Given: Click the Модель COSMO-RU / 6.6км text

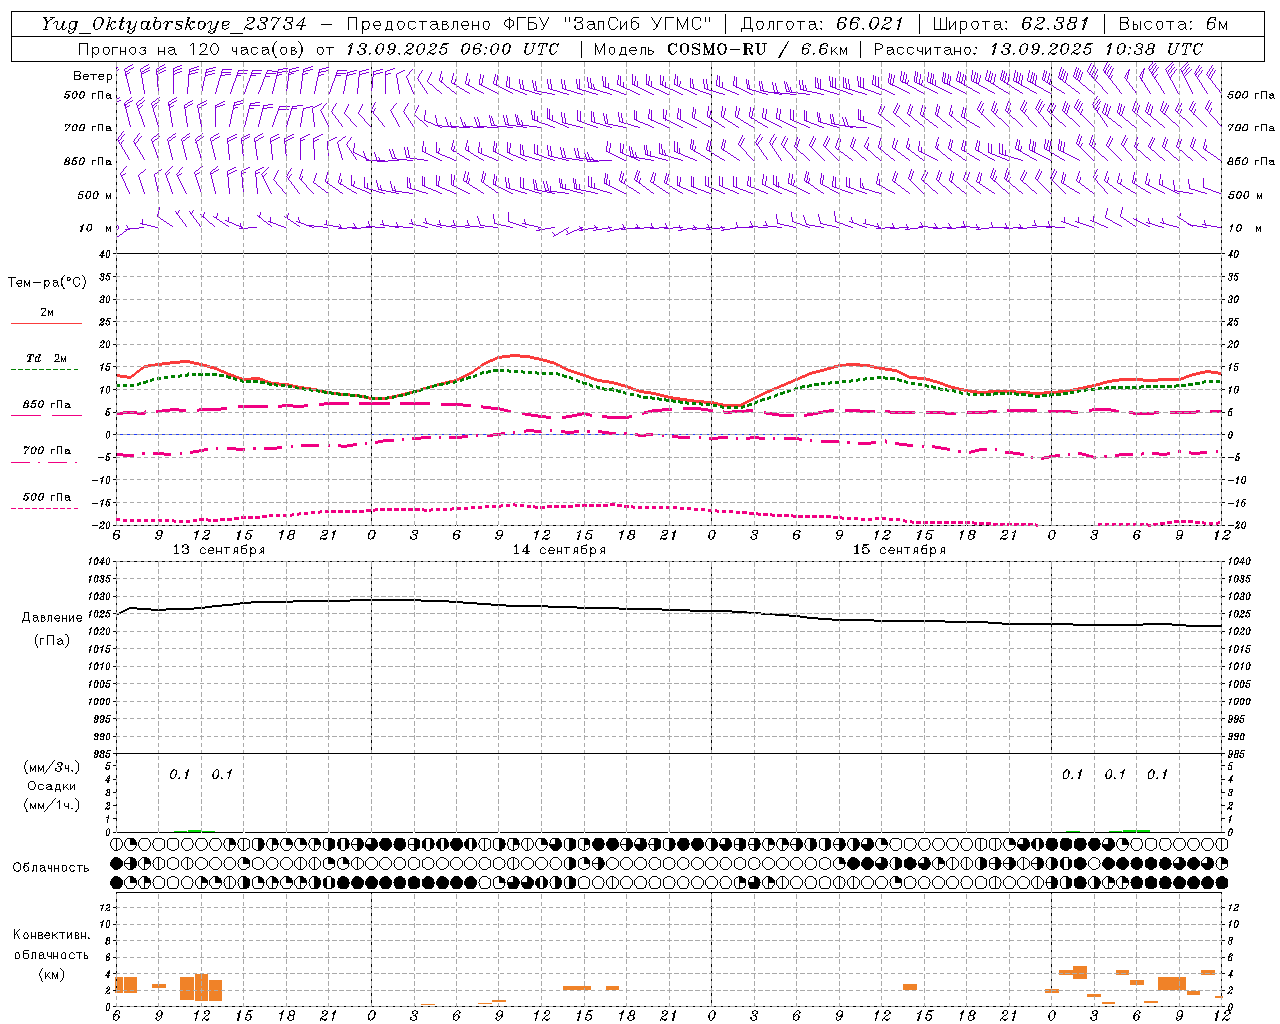Looking at the screenshot, I should coord(721,49).
